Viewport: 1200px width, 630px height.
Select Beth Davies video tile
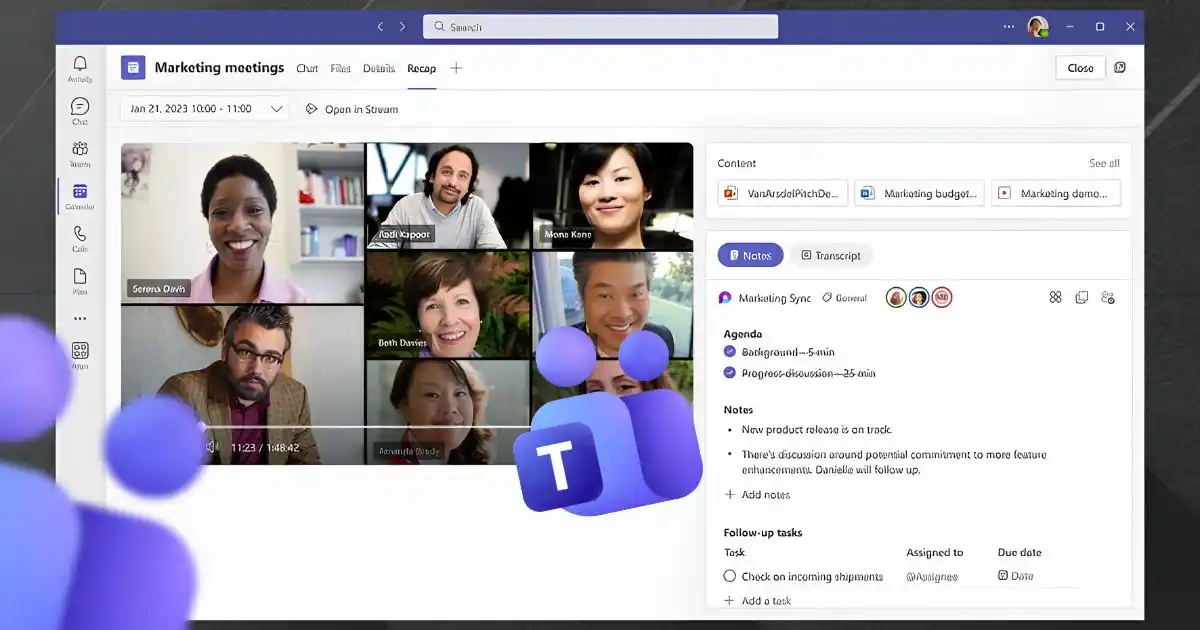coord(448,303)
